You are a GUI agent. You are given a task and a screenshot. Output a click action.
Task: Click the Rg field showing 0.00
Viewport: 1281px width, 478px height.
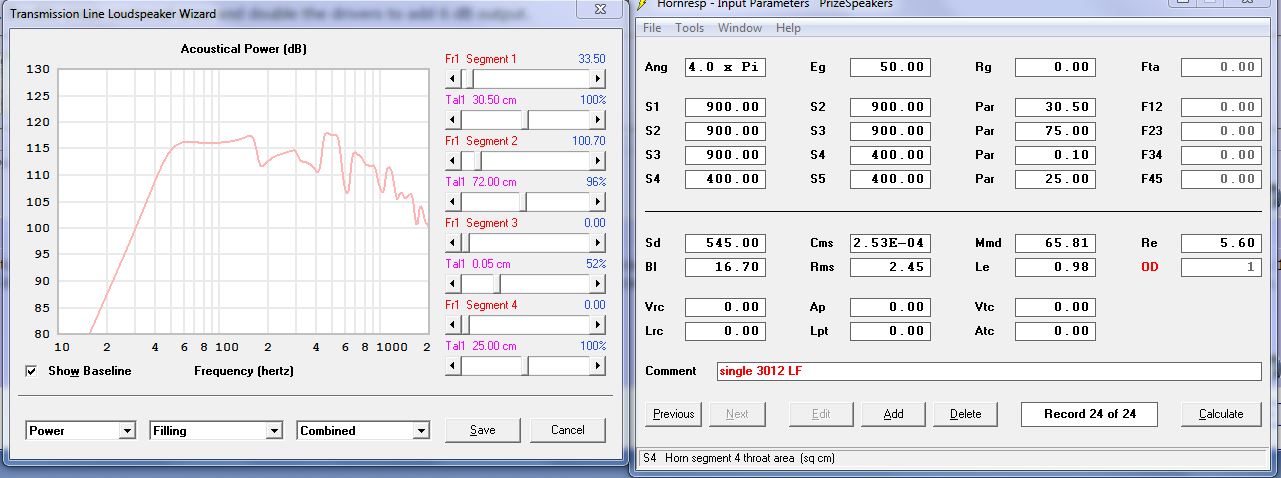coord(1055,68)
